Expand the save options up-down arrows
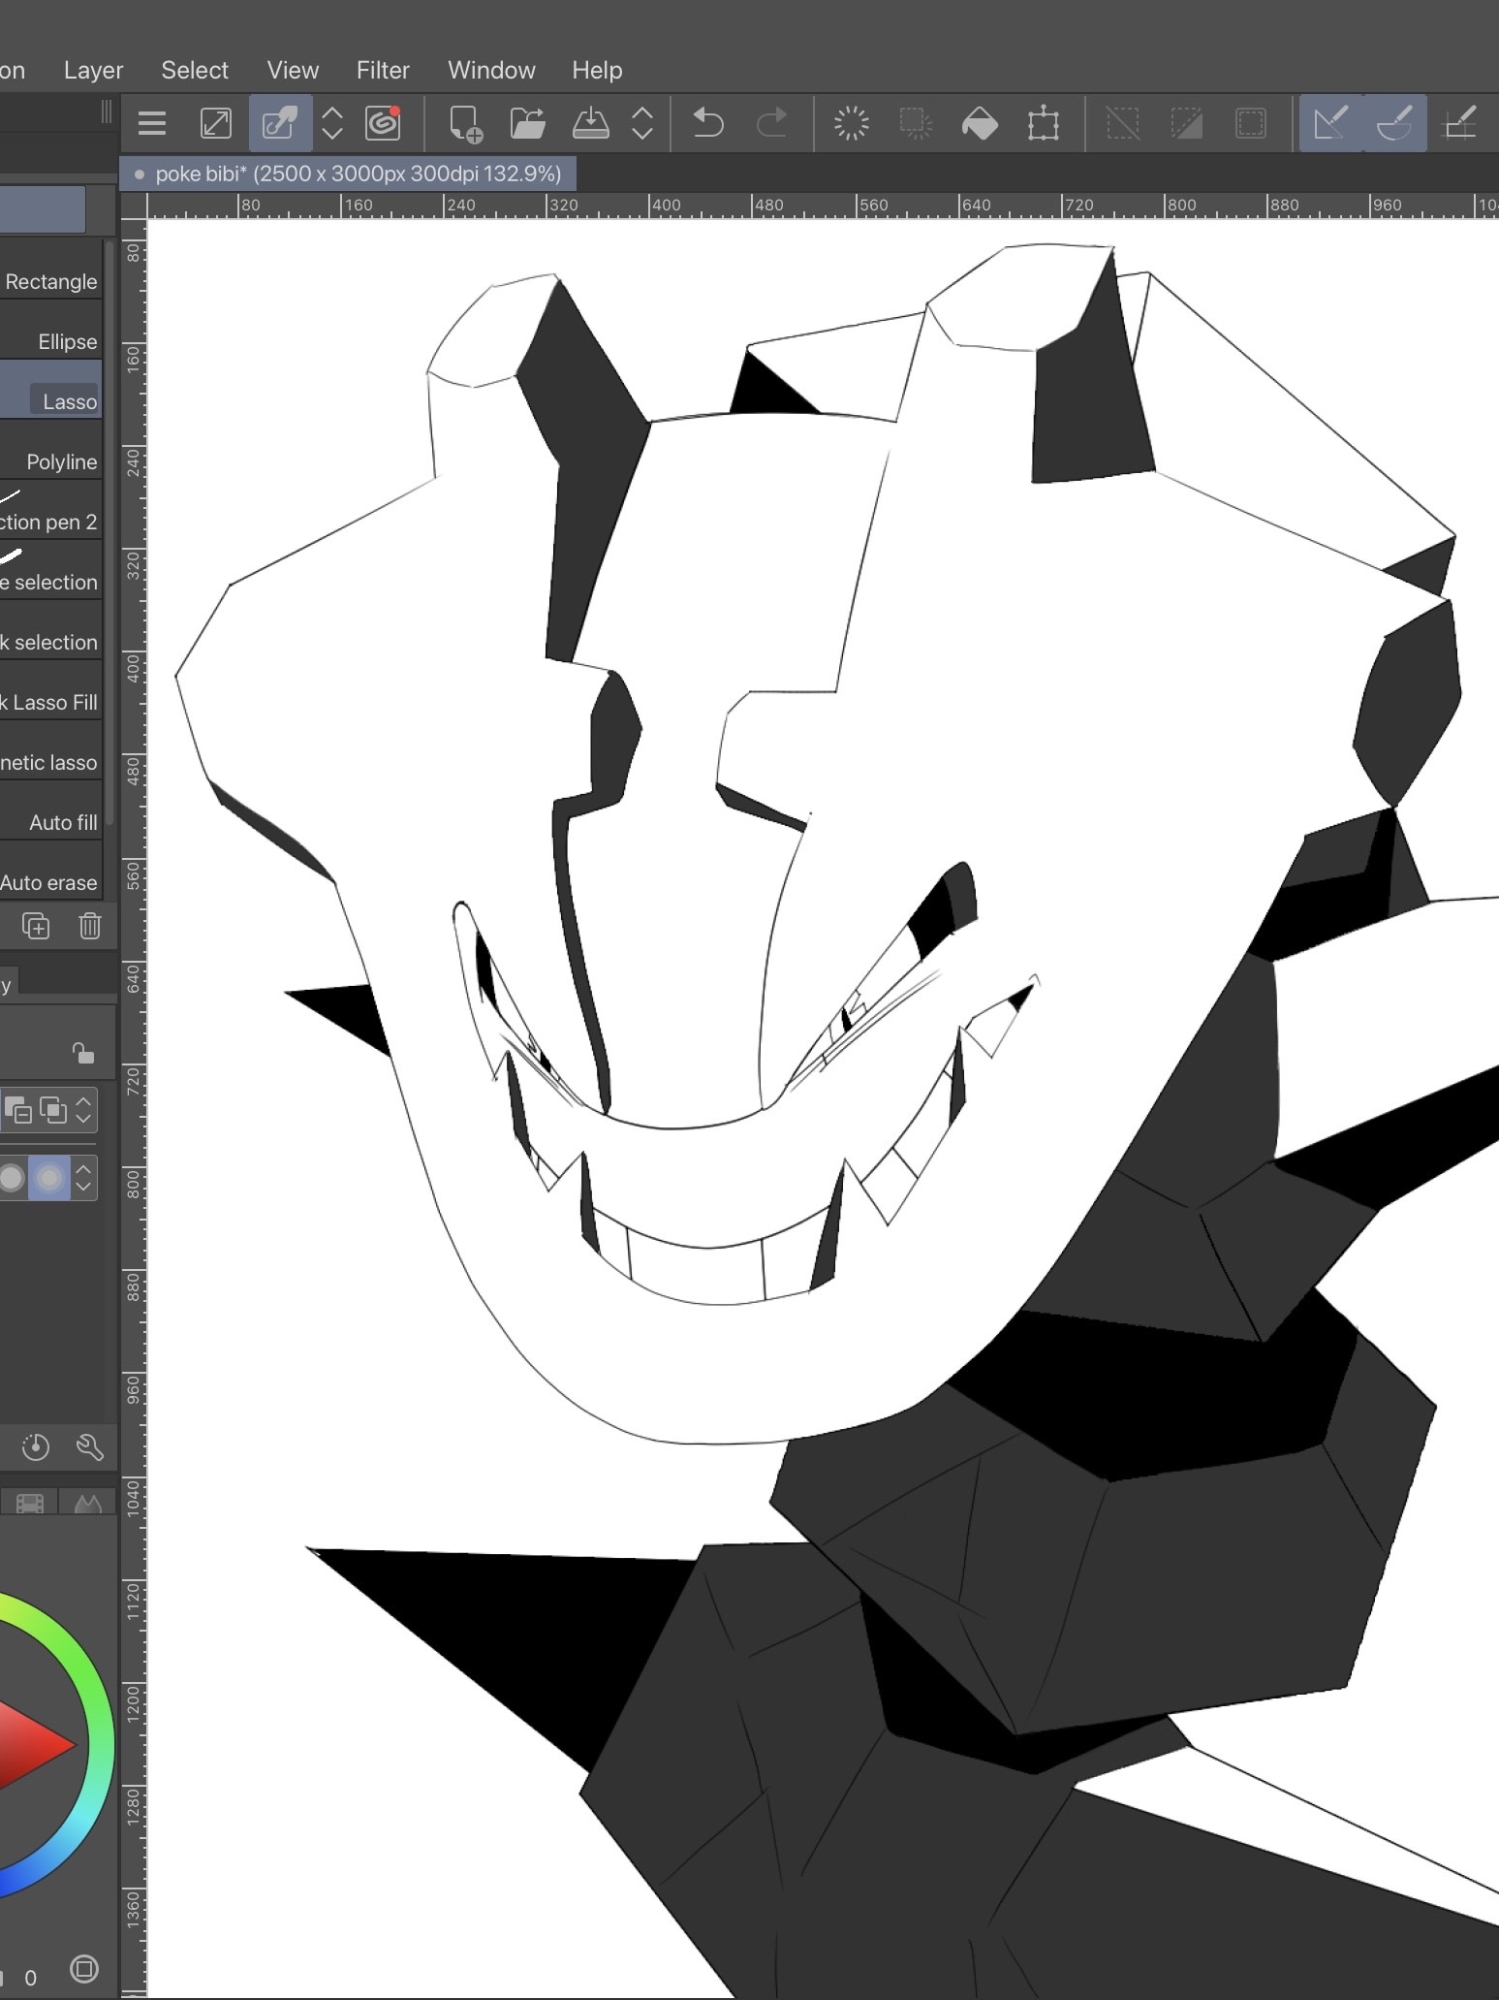 point(642,124)
